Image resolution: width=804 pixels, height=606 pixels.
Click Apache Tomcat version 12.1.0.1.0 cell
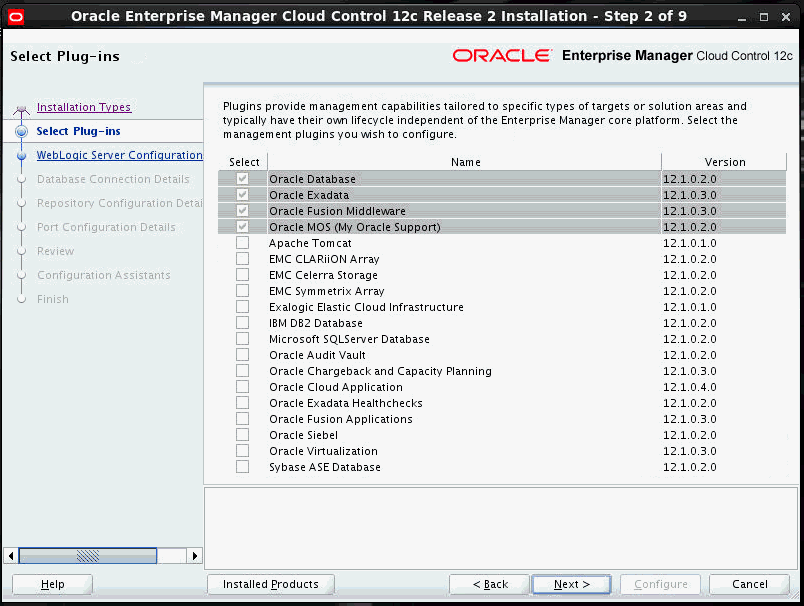point(689,243)
